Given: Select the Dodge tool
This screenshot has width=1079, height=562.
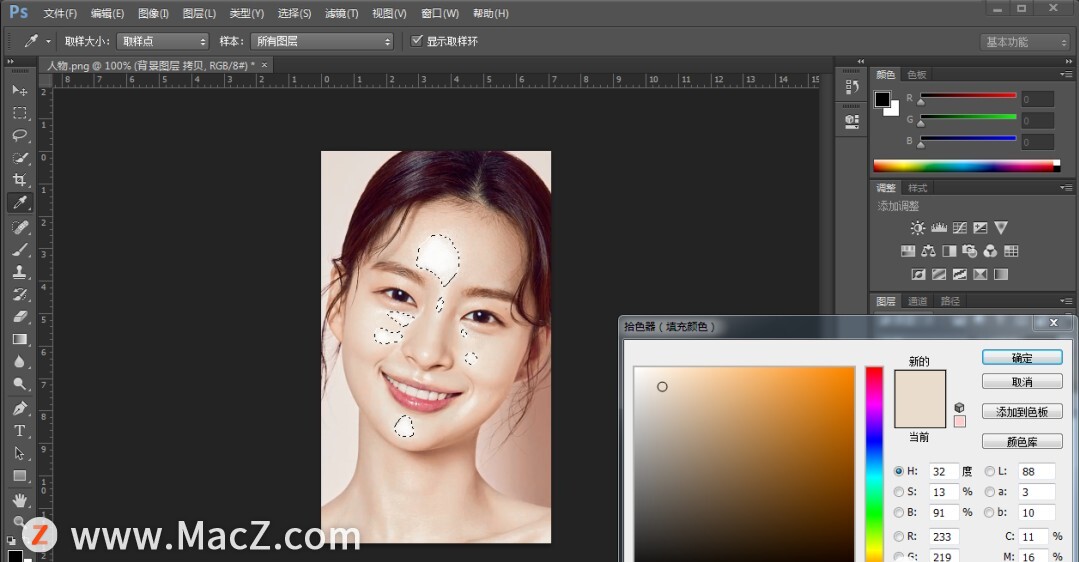Looking at the screenshot, I should (x=20, y=384).
